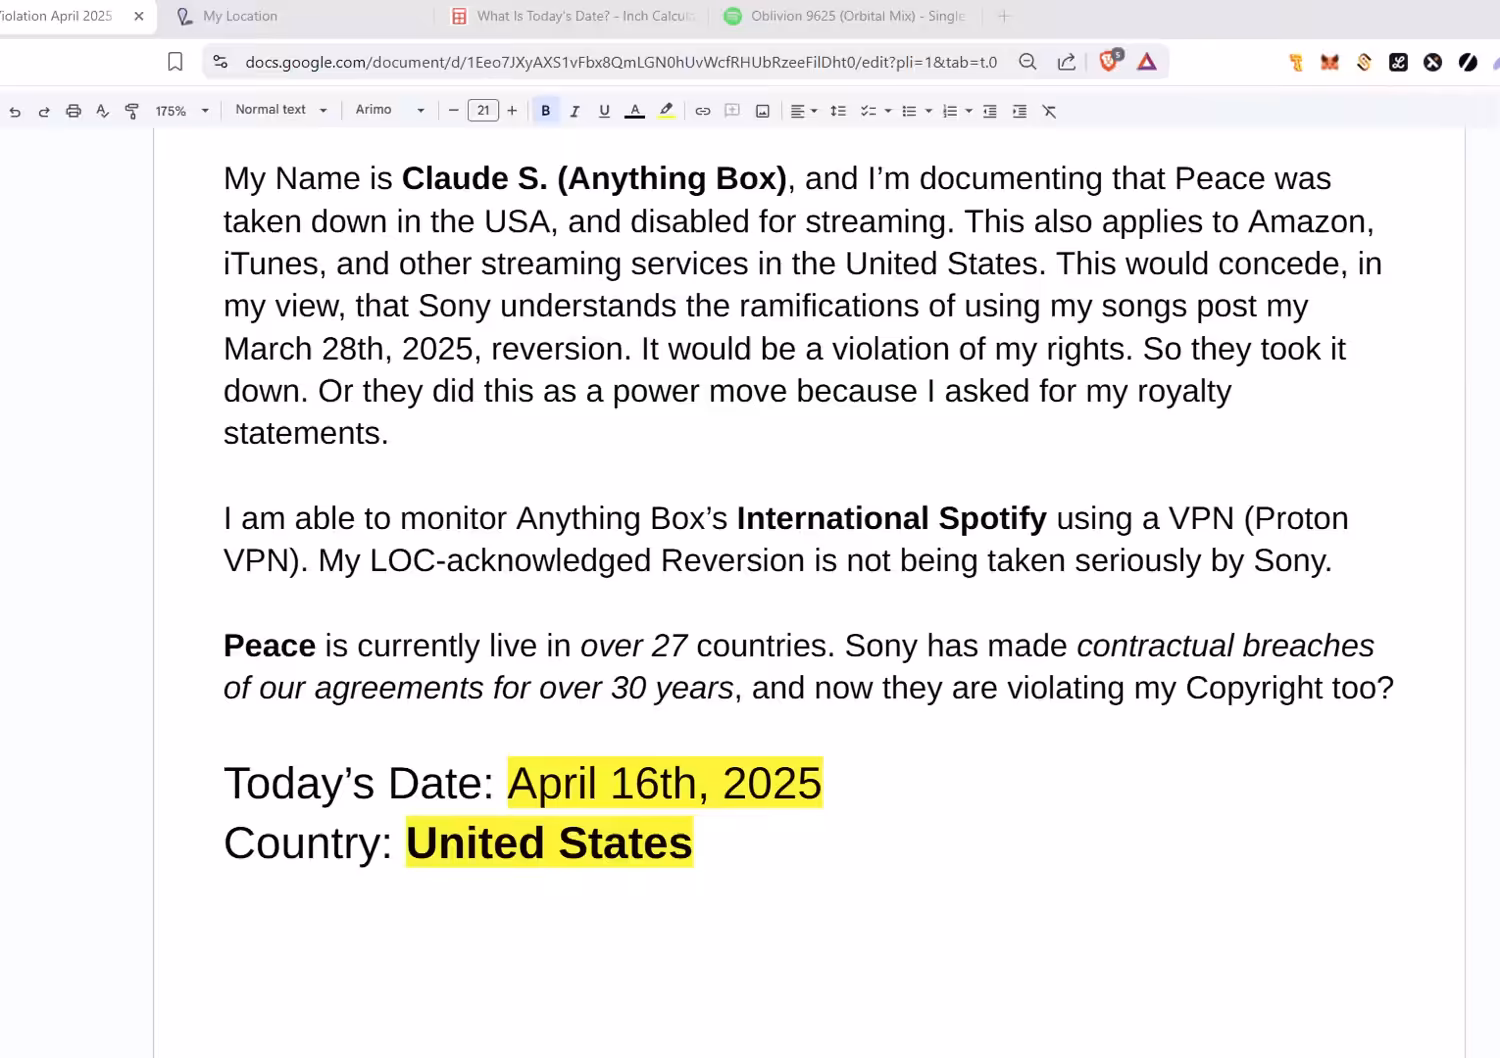This screenshot has height=1058, width=1500.
Task: Click the highlighted United States text
Action: pyautogui.click(x=549, y=843)
